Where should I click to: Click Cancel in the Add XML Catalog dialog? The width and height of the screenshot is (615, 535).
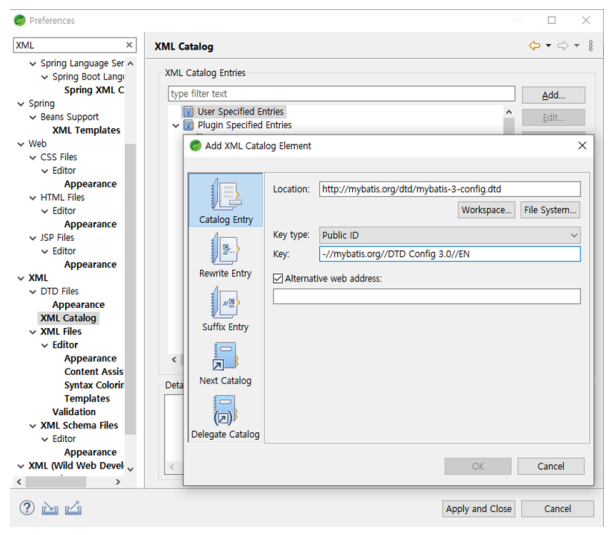click(x=551, y=466)
